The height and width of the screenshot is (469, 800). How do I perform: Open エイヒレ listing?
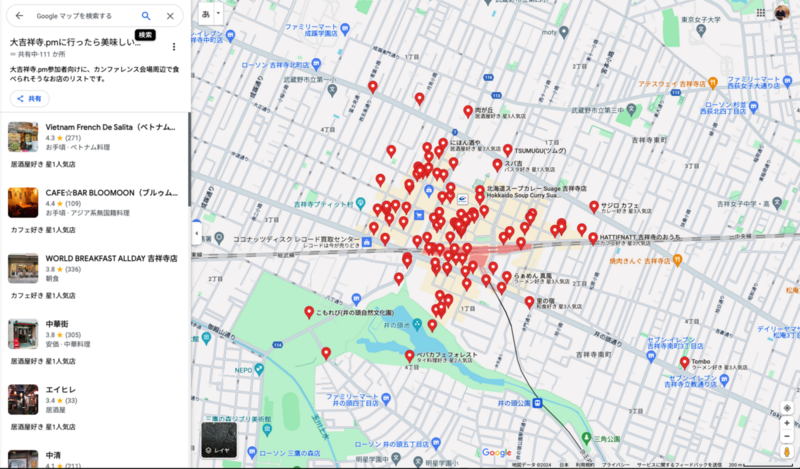[x=95, y=408]
